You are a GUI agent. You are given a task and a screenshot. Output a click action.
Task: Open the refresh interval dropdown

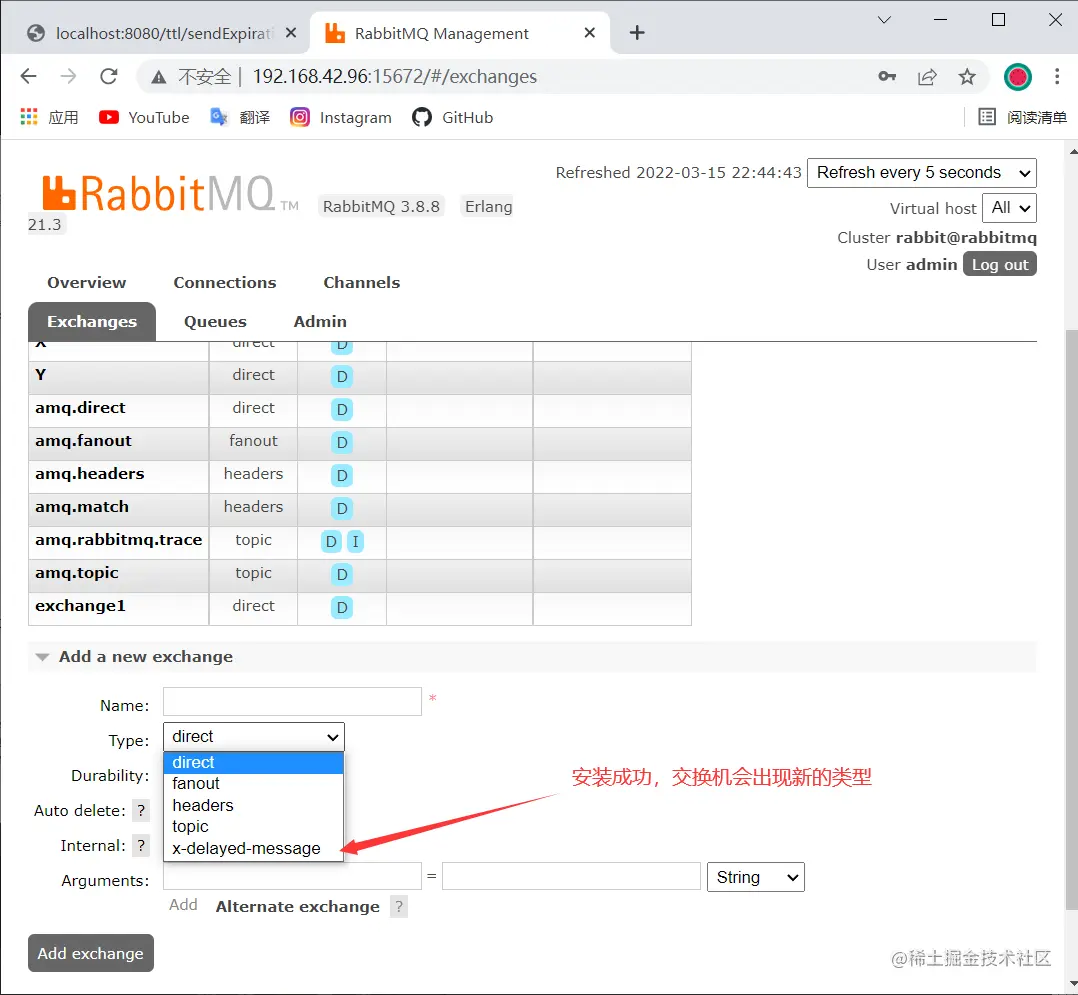(921, 173)
